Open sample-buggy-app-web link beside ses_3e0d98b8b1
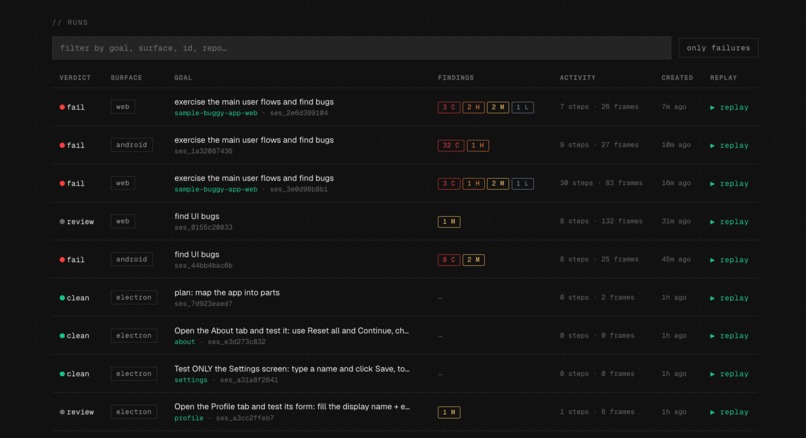 pyautogui.click(x=216, y=189)
